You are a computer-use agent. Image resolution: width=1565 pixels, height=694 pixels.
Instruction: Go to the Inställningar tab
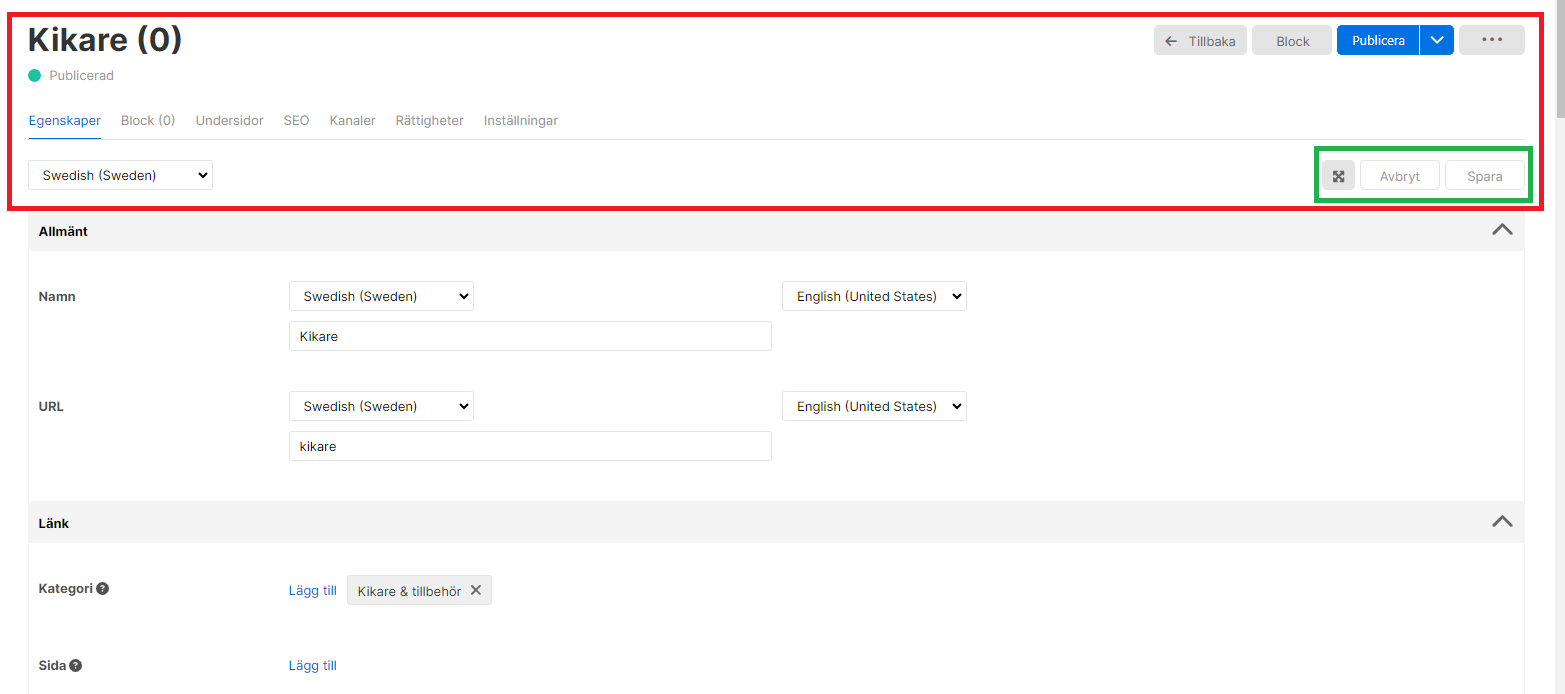pos(520,120)
